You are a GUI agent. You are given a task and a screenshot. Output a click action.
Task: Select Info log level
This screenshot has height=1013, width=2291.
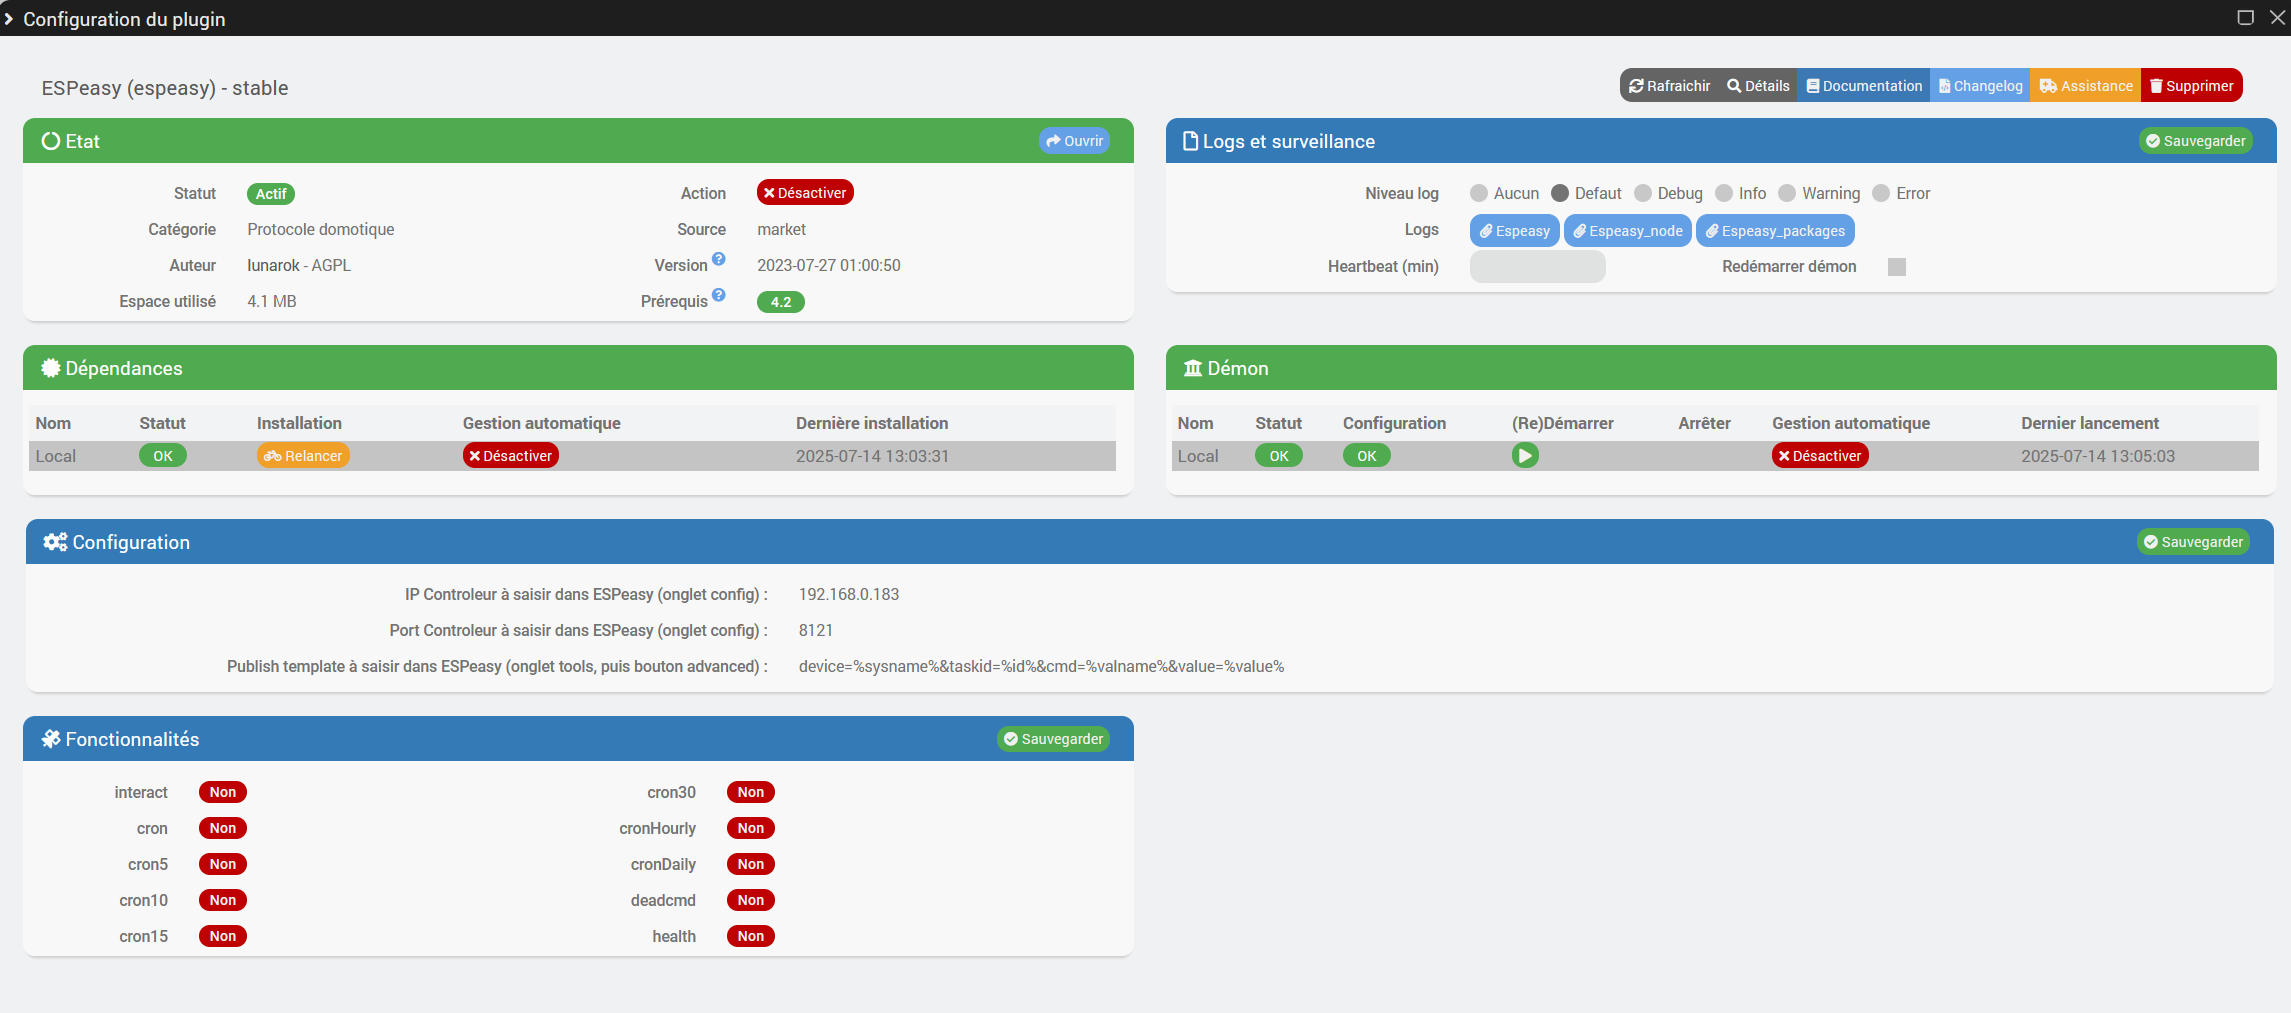(x=1724, y=193)
